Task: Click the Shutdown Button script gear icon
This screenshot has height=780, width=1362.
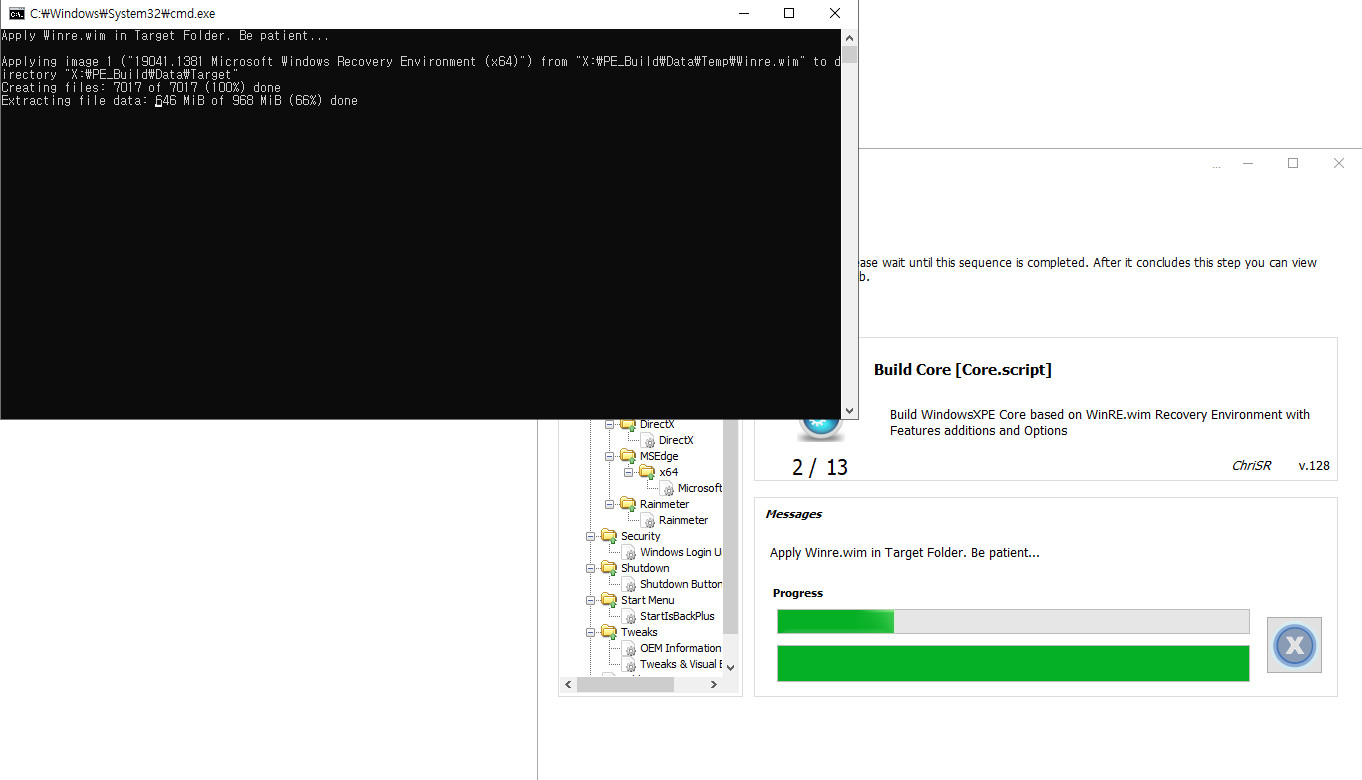Action: click(630, 585)
